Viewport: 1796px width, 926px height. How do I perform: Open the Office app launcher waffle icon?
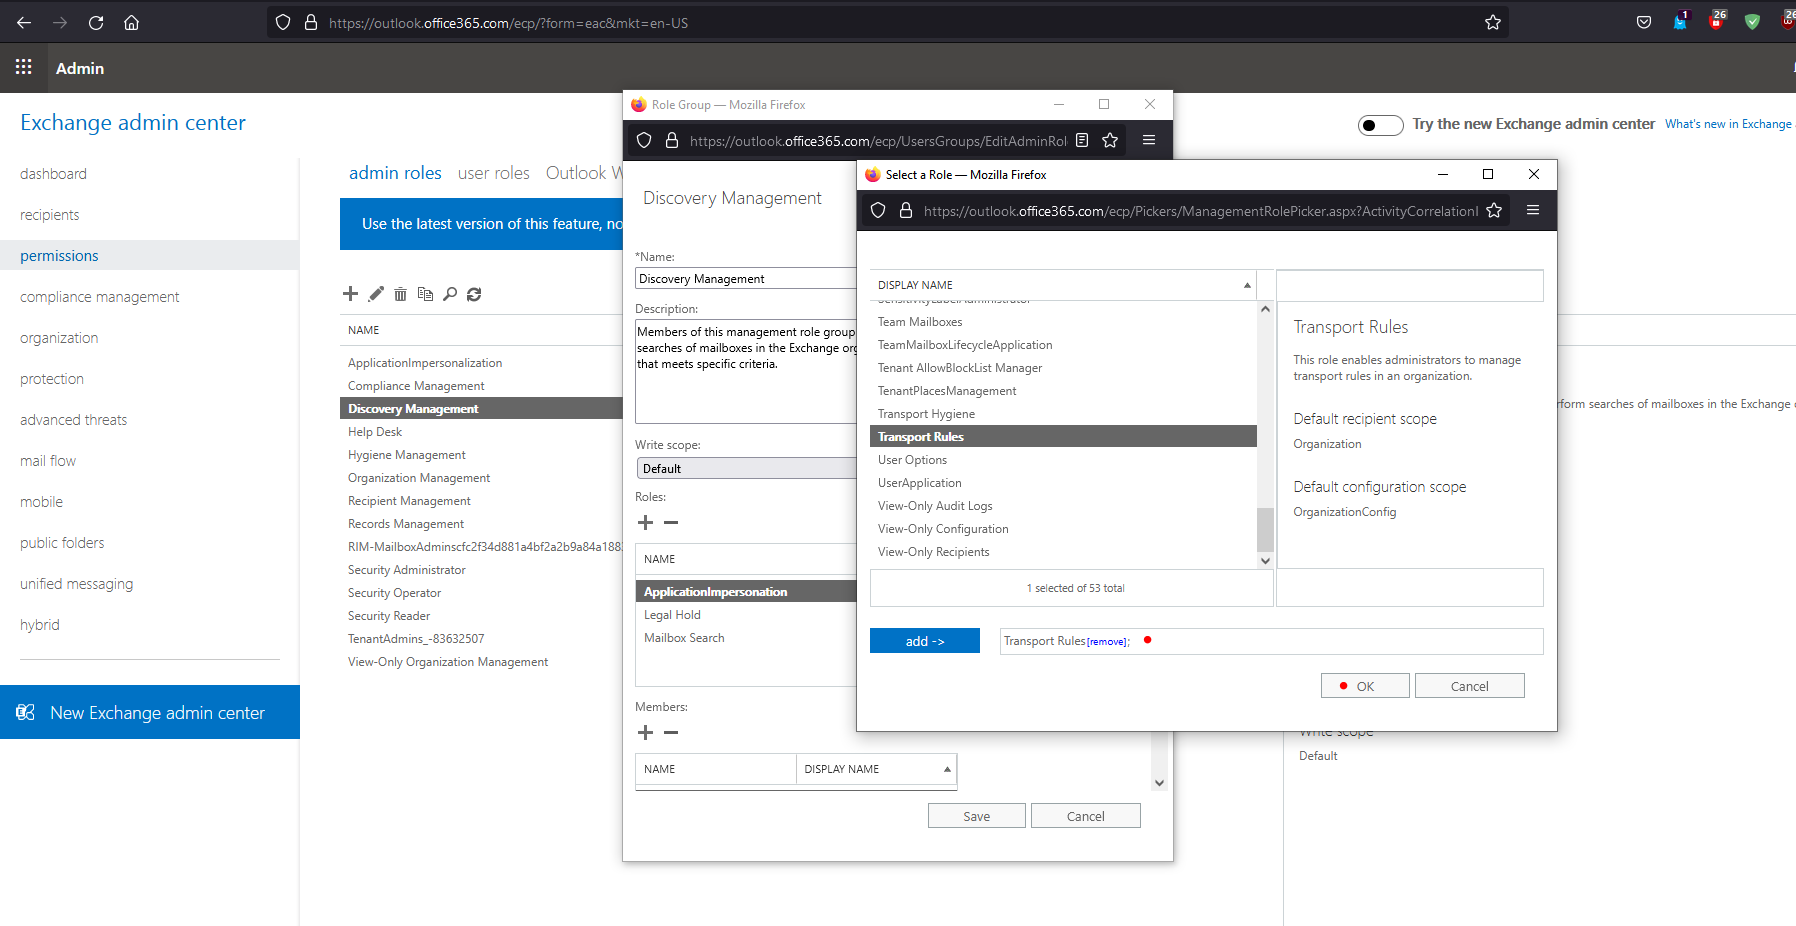pos(24,67)
